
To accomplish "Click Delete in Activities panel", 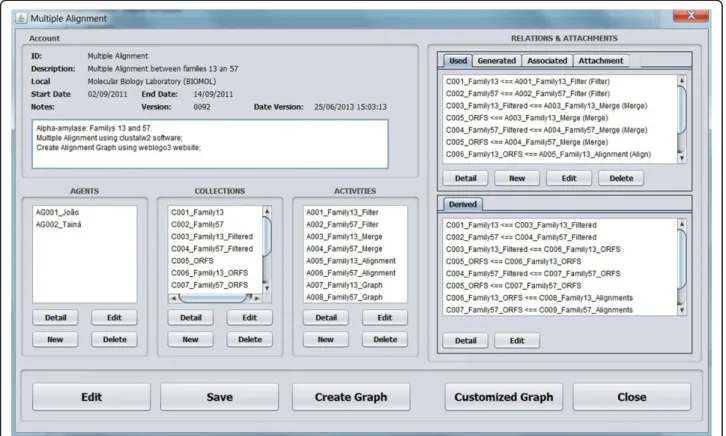I will (x=385, y=339).
